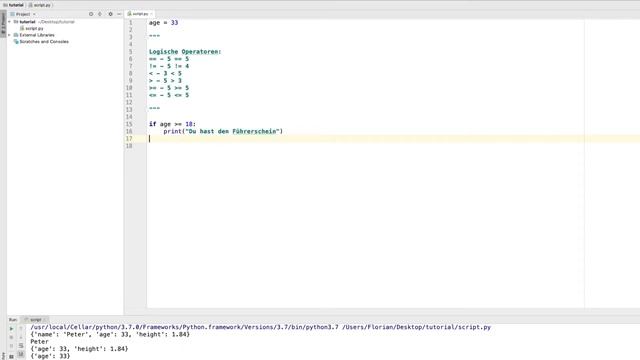The width and height of the screenshot is (640, 360).
Task: Click line number 15 in the gutter
Action: tap(129, 124)
